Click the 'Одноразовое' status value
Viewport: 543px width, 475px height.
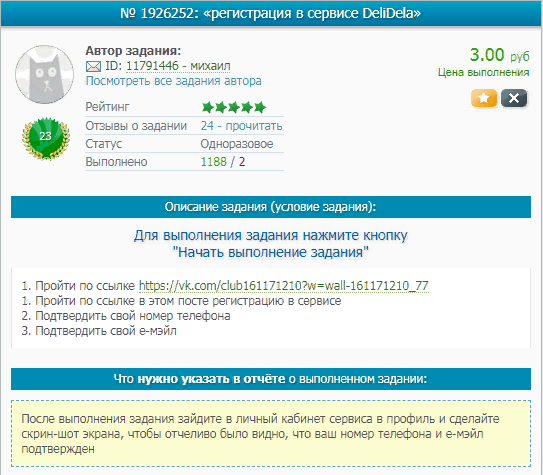[x=237, y=144]
